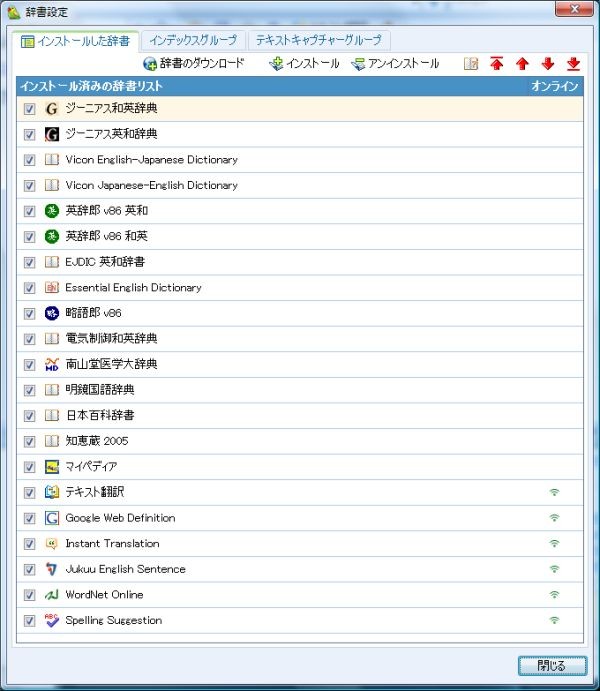Viewport: 600px width, 691px height.
Task: Disable the Spelling Suggestion checkbox
Action: pos(29,620)
